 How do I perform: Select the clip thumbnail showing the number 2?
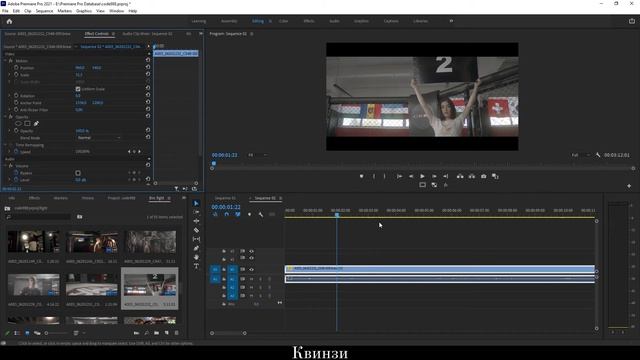pos(150,284)
